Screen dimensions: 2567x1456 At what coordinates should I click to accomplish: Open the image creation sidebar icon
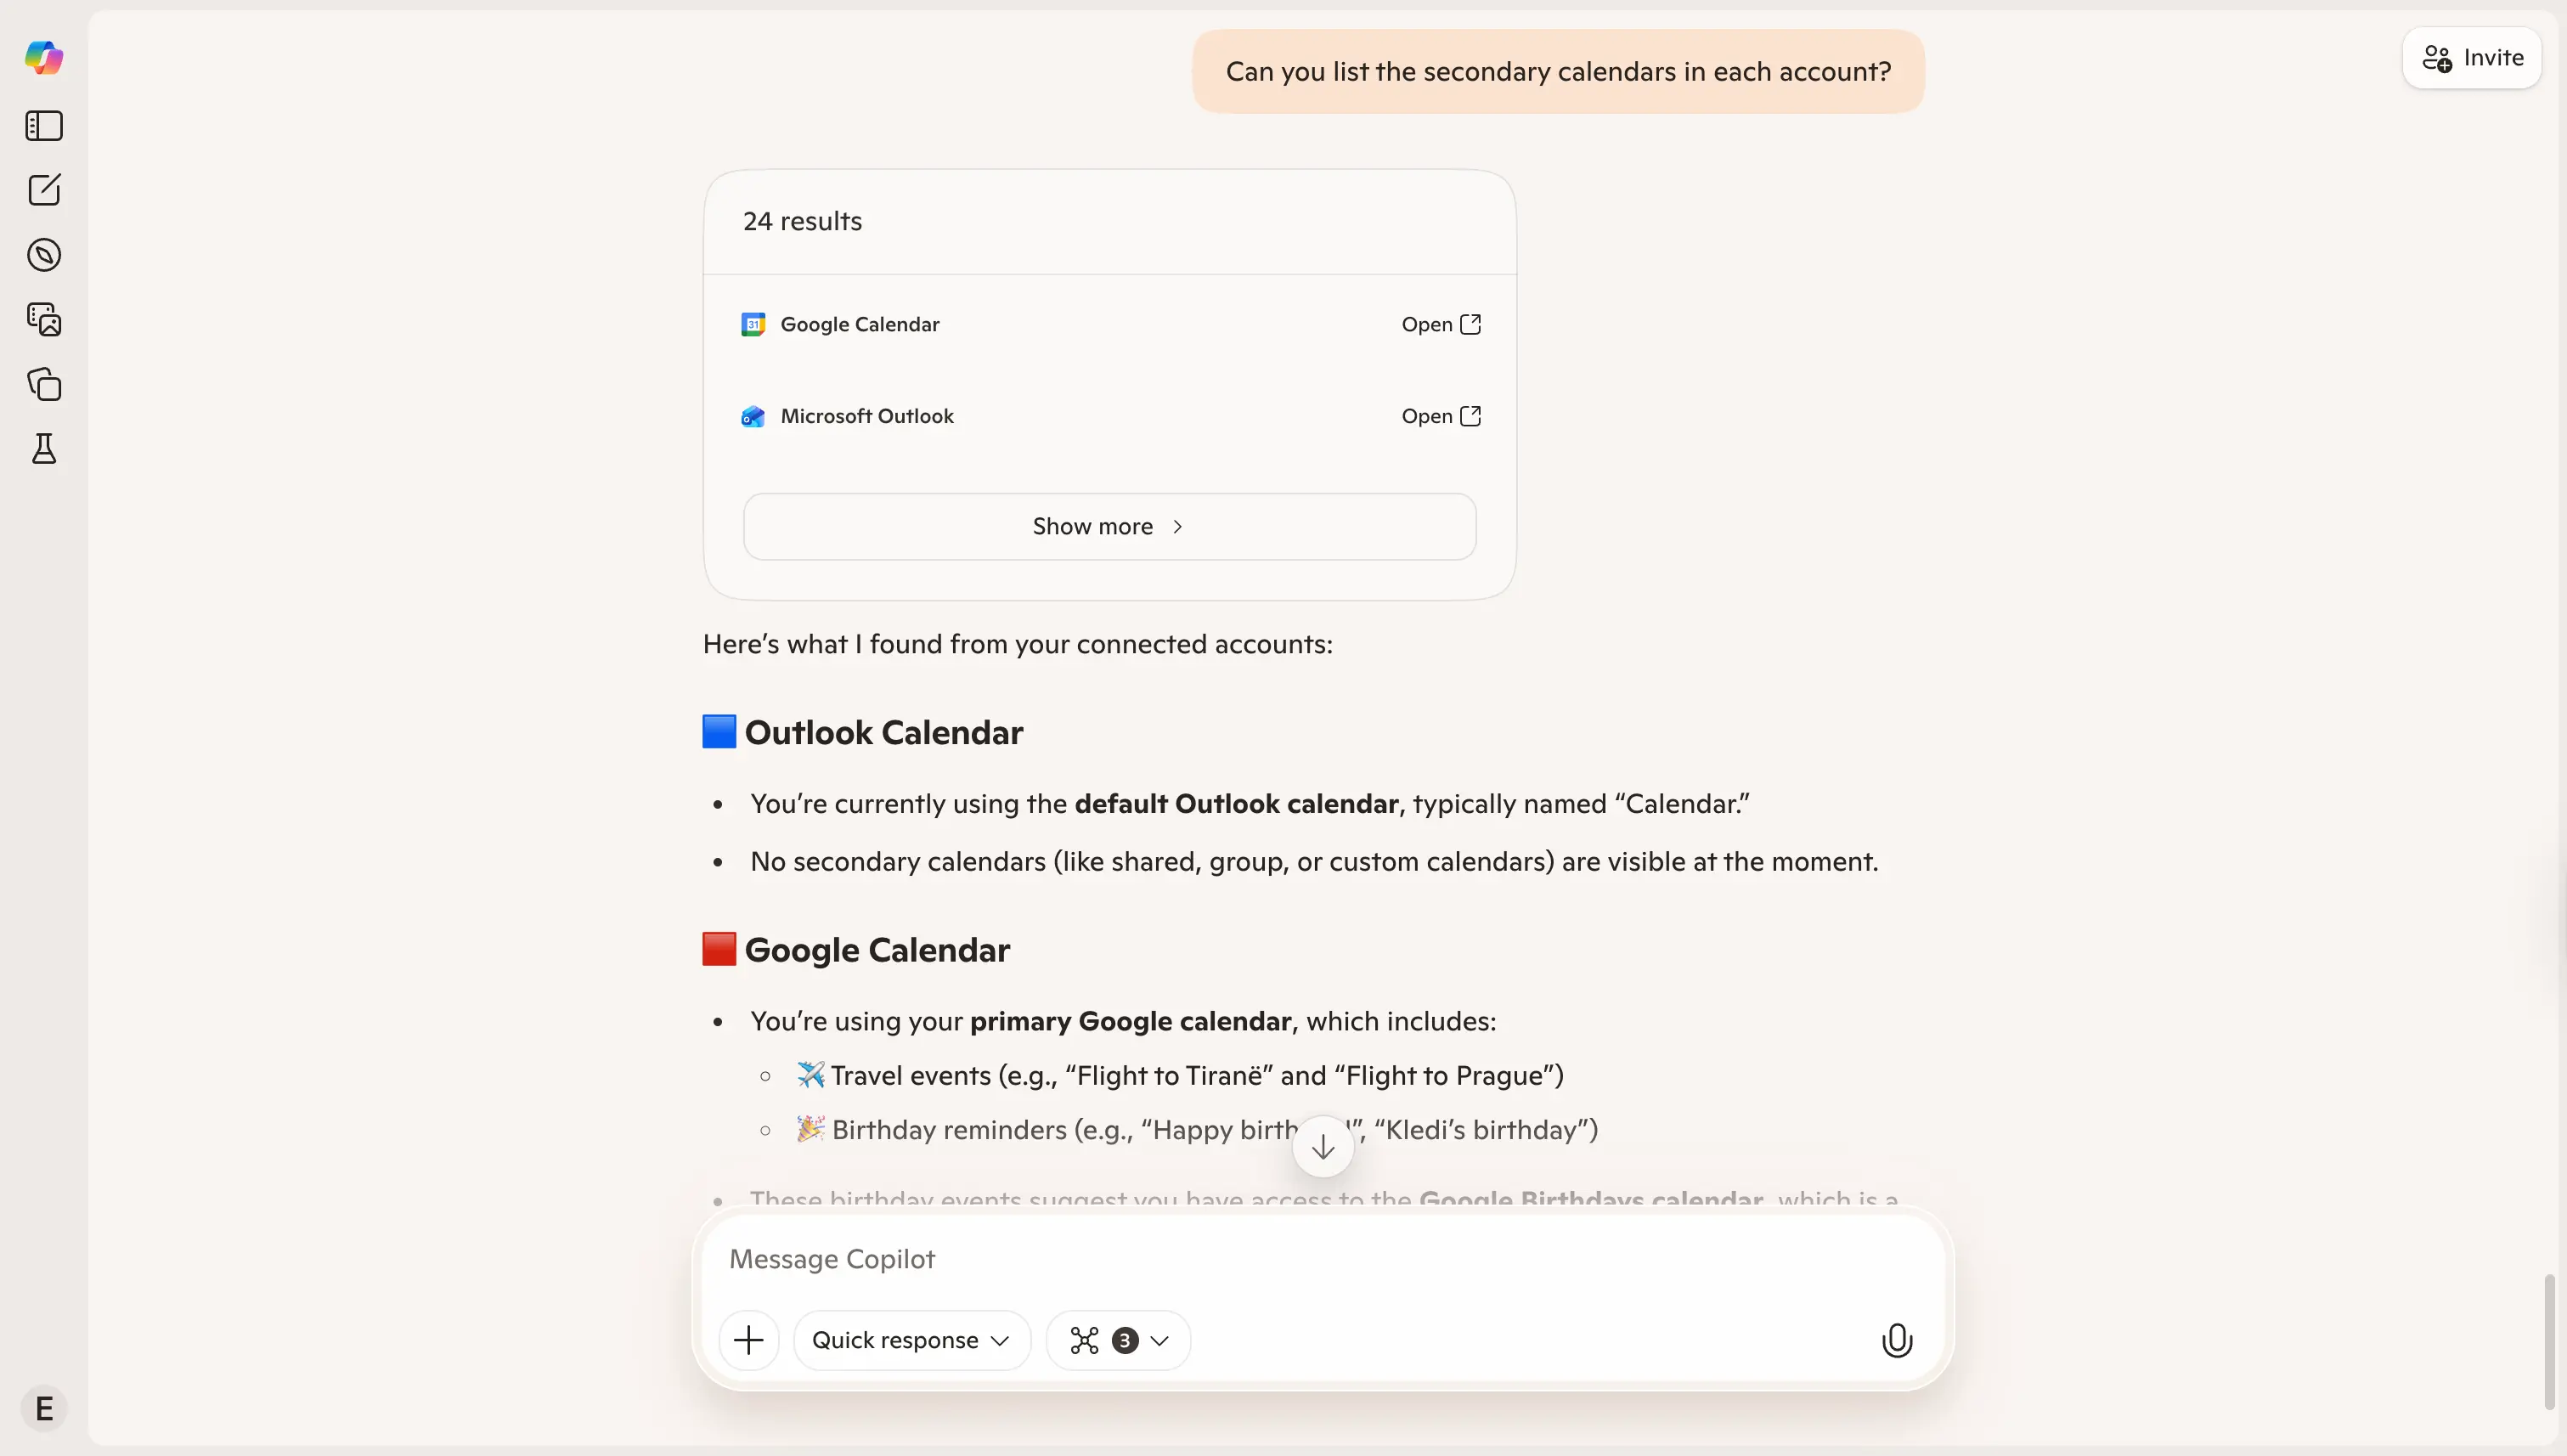[x=43, y=318]
